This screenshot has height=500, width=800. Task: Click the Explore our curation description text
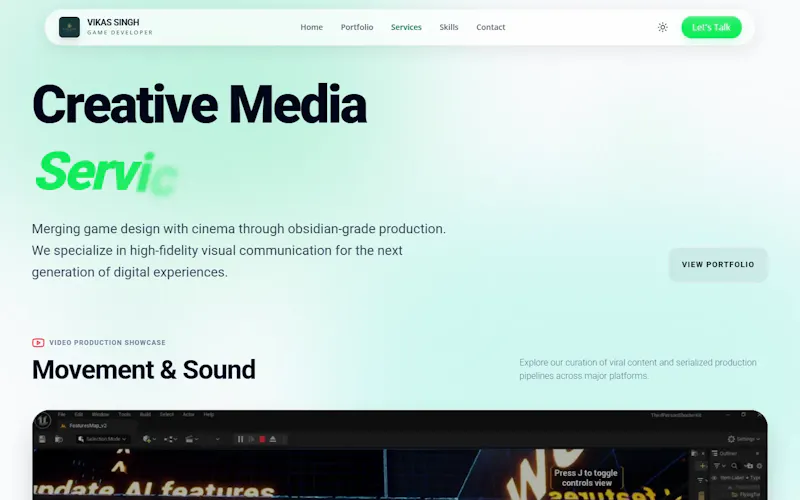tap(638, 369)
